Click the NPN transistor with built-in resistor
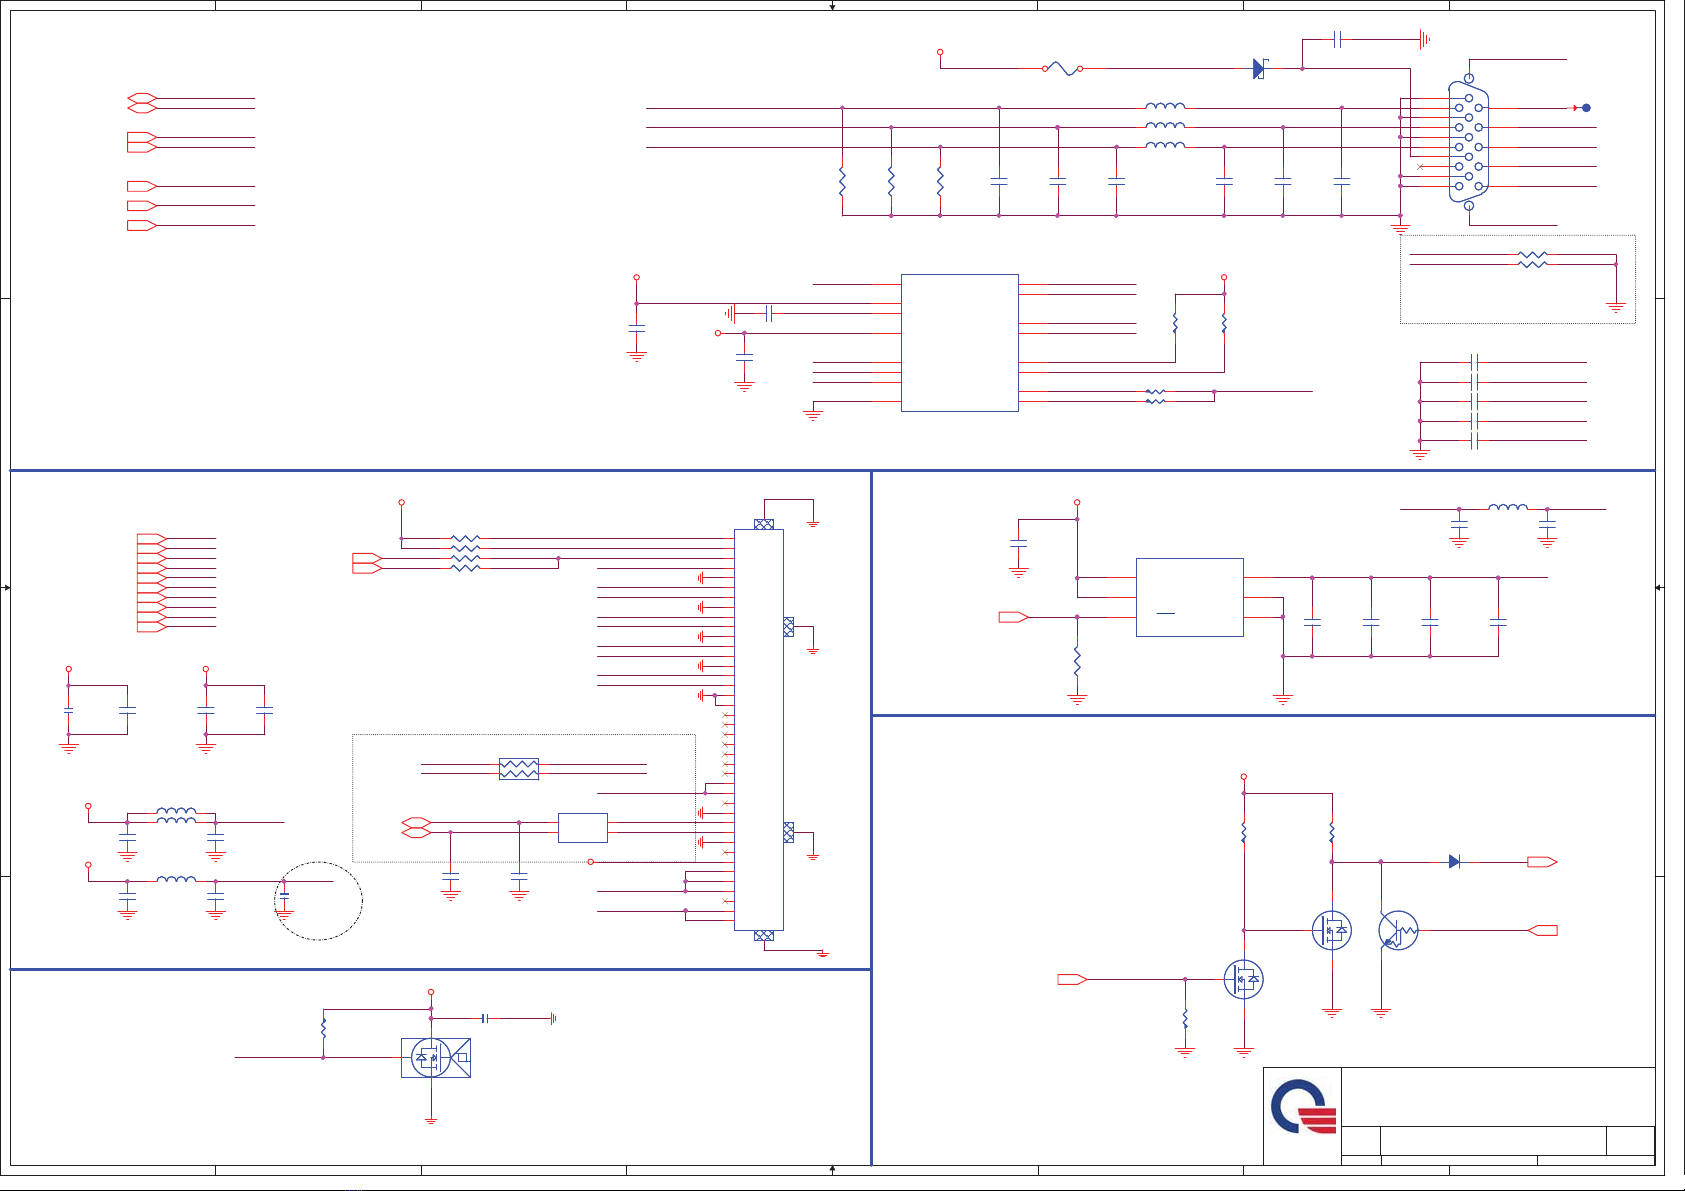This screenshot has height=1191, width=1685. [1398, 930]
